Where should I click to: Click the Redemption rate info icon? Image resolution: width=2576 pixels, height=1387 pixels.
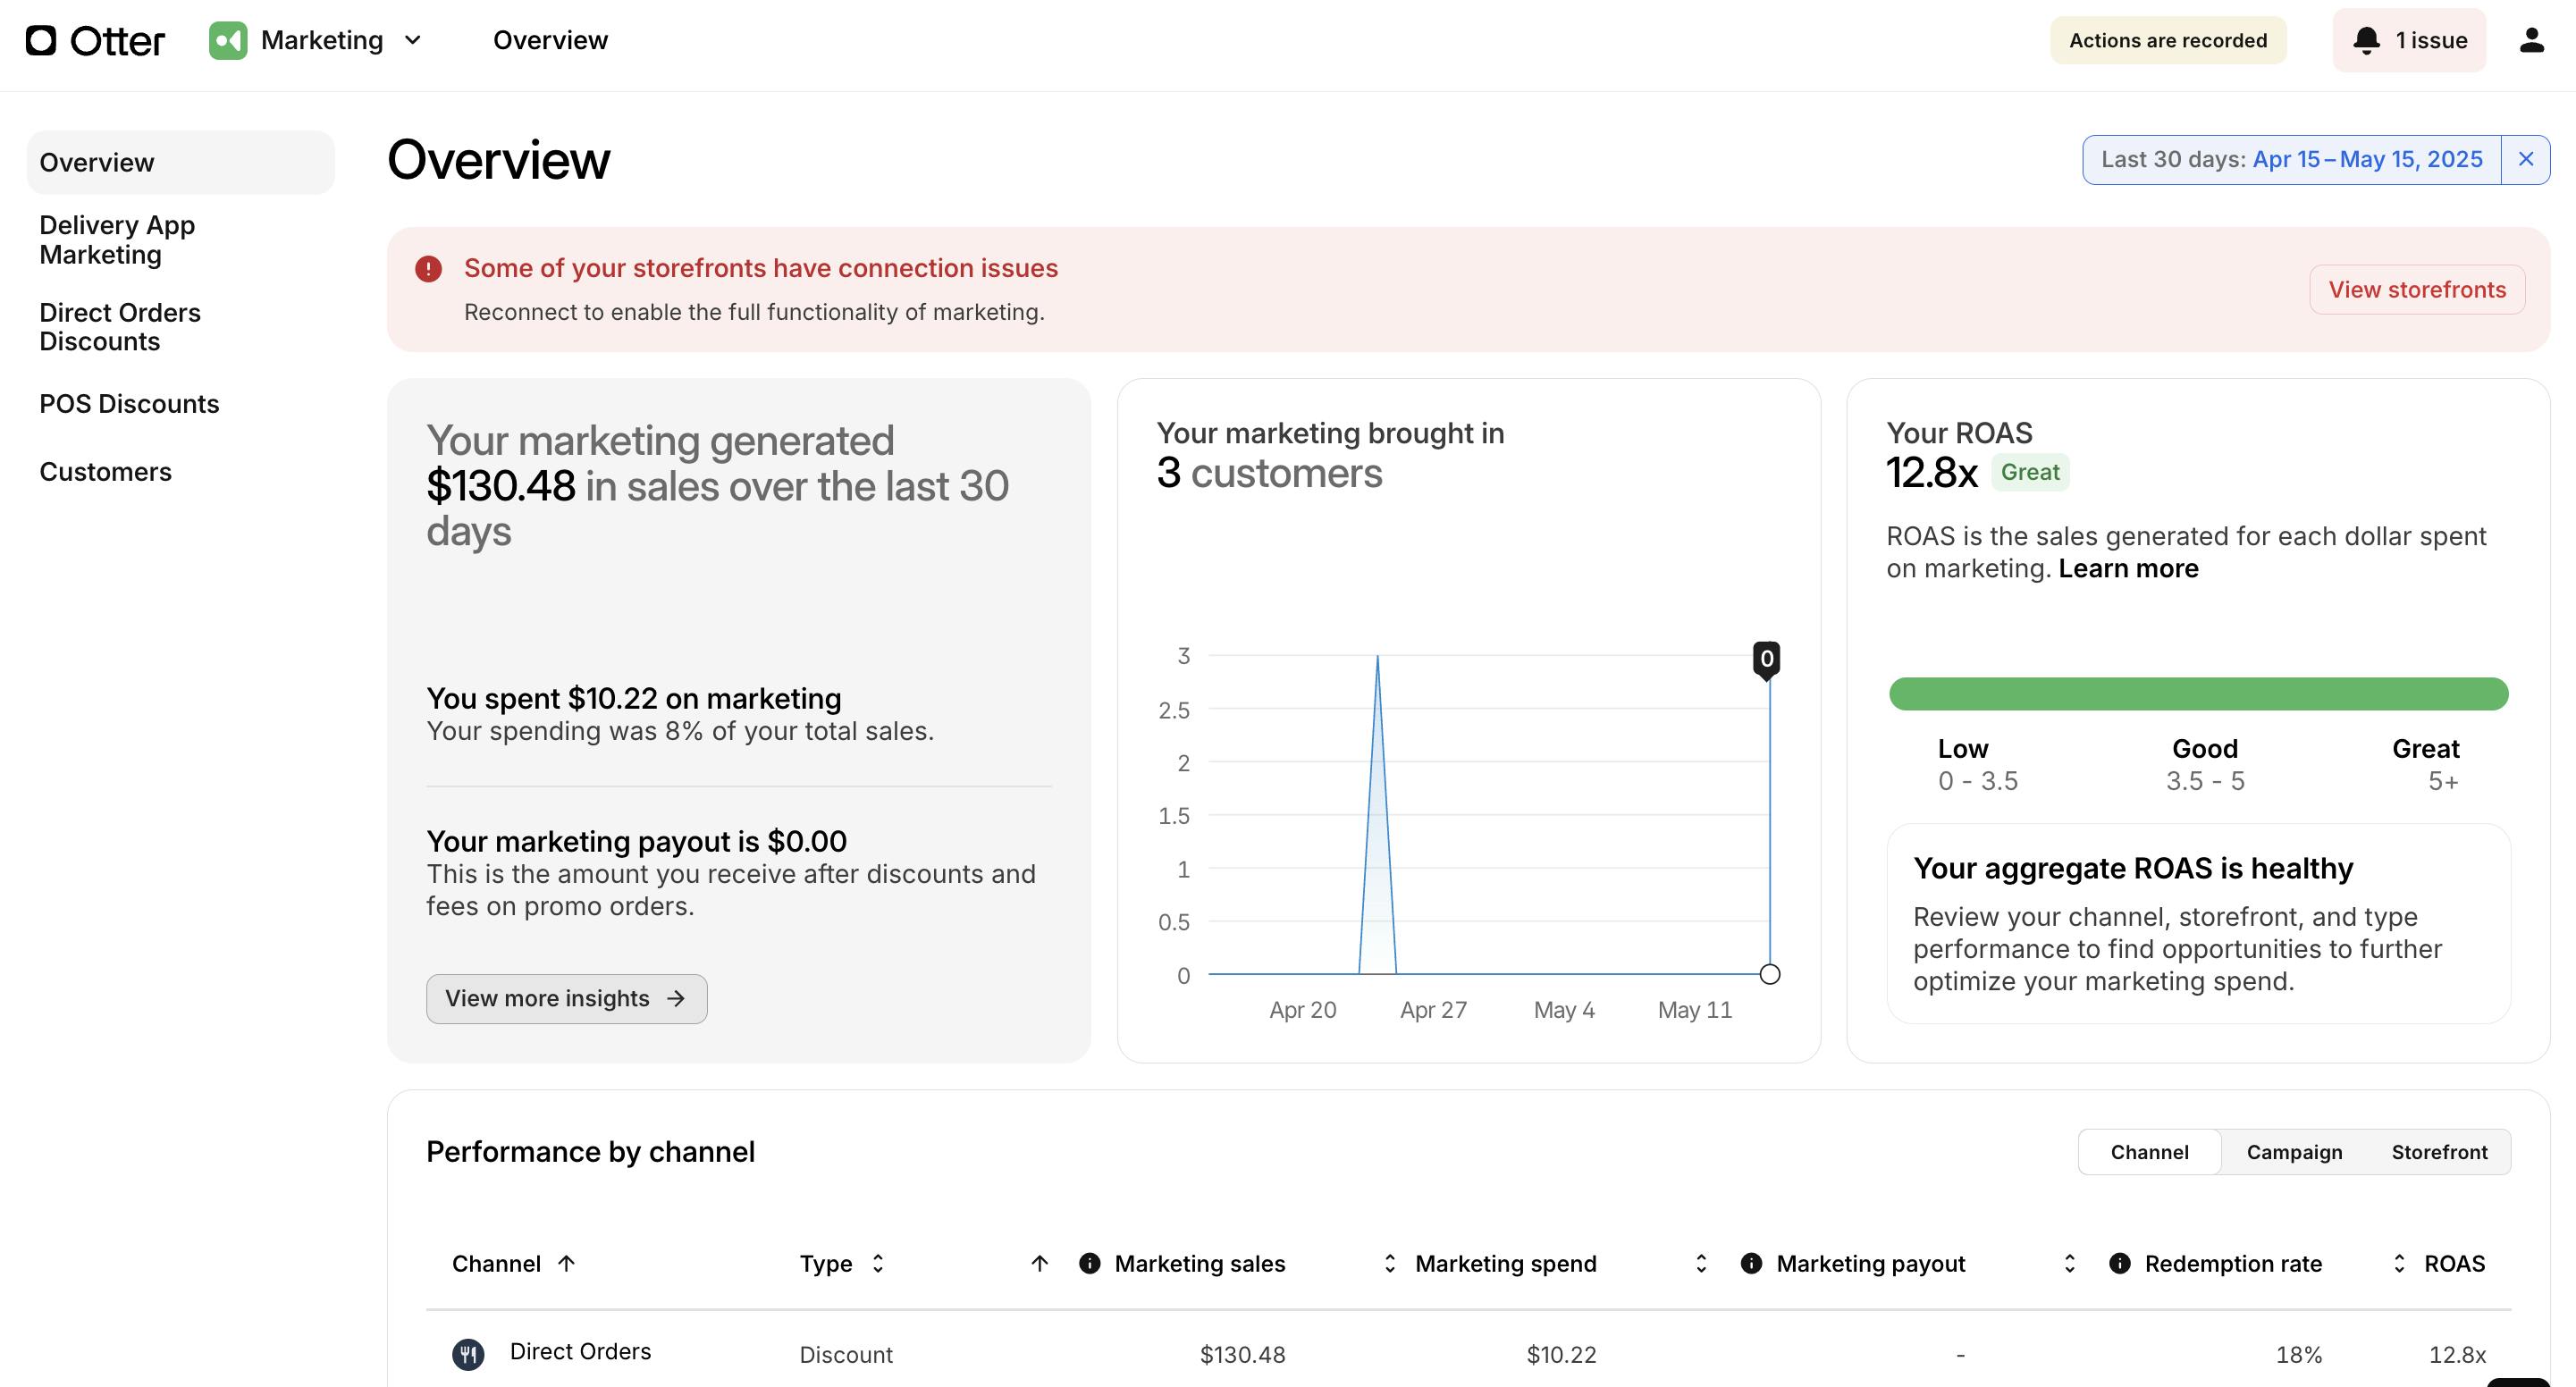click(2119, 1264)
